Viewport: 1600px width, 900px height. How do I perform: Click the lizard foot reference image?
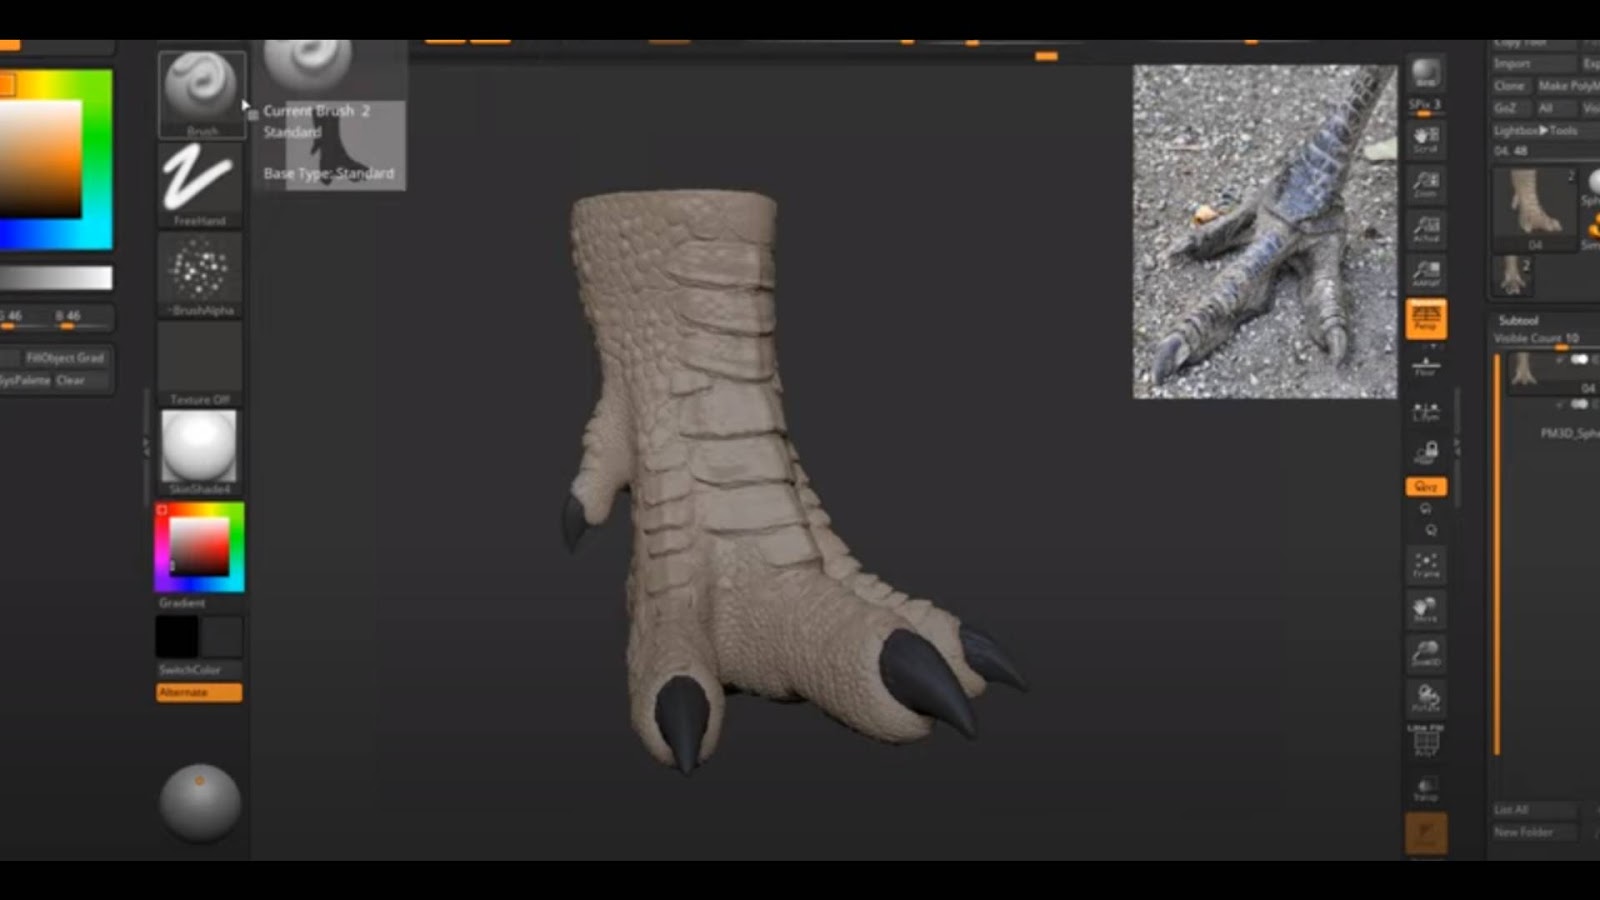point(1265,230)
